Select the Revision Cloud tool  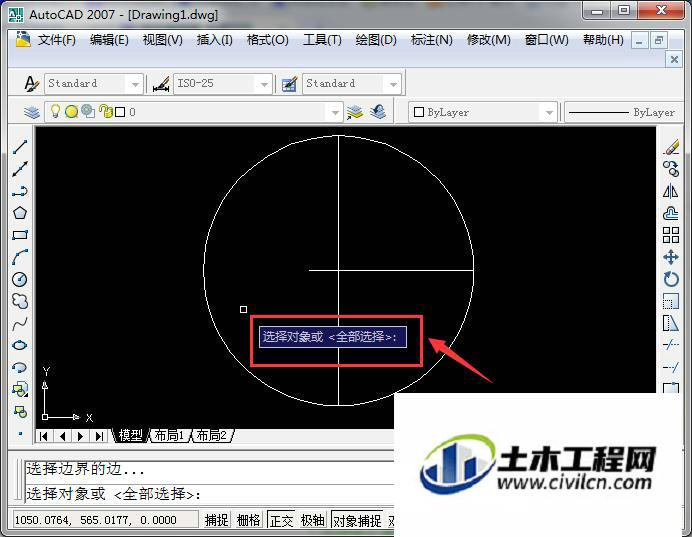tap(20, 301)
